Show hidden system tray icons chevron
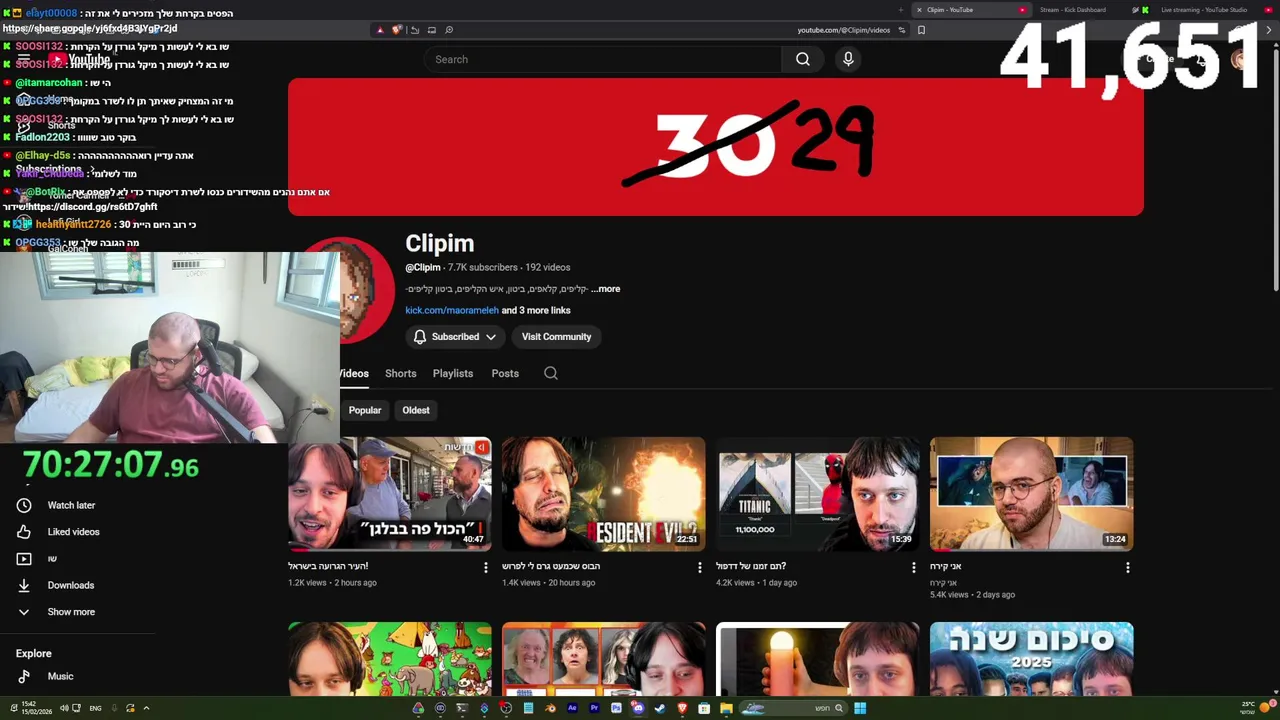Image resolution: width=1280 pixels, height=720 pixels. 146,708
